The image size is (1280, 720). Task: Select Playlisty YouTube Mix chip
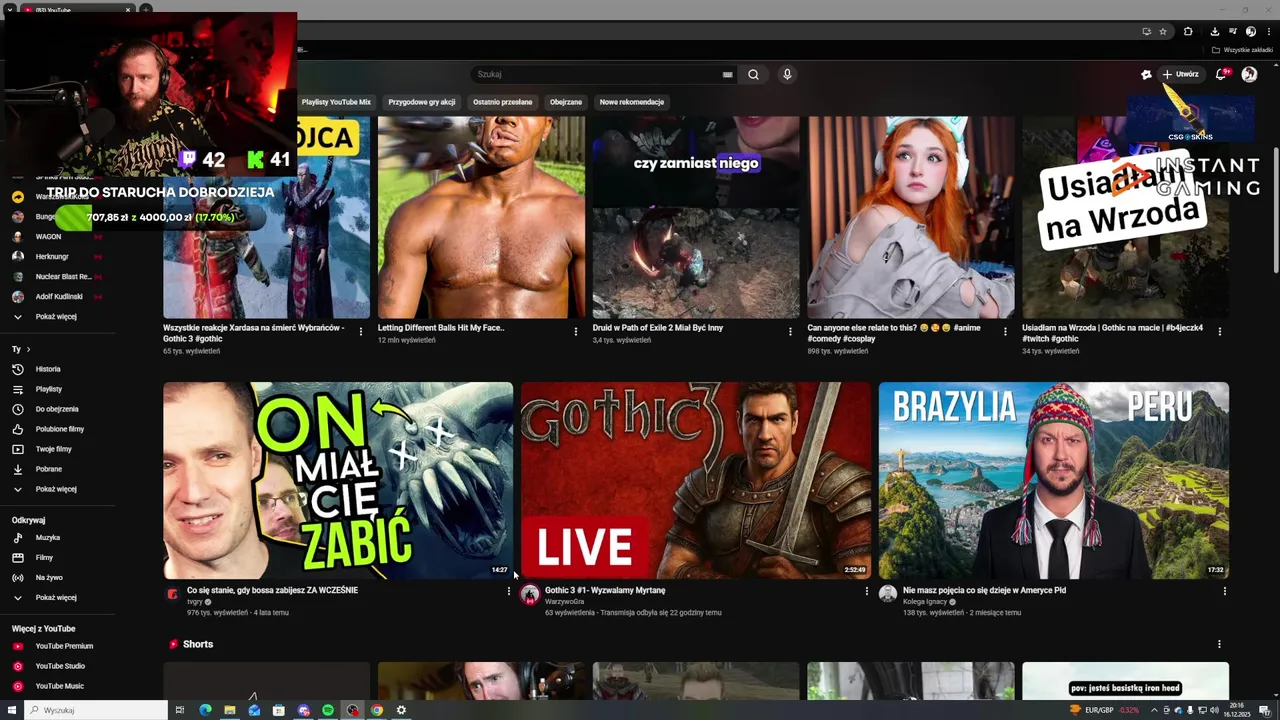tap(336, 102)
